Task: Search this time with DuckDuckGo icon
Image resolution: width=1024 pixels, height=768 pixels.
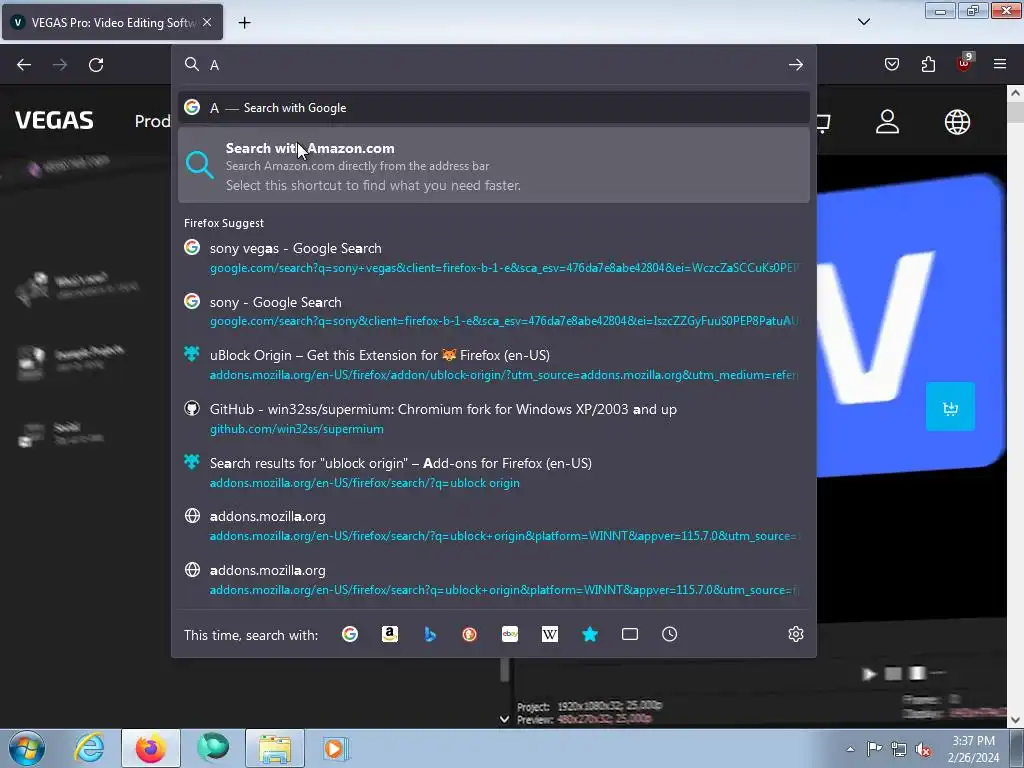Action: [470, 634]
